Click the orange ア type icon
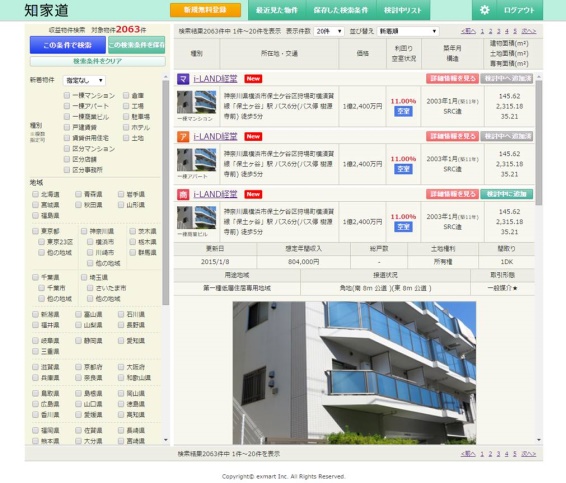Image resolution: width=566 pixels, height=483 pixels. tap(183, 136)
